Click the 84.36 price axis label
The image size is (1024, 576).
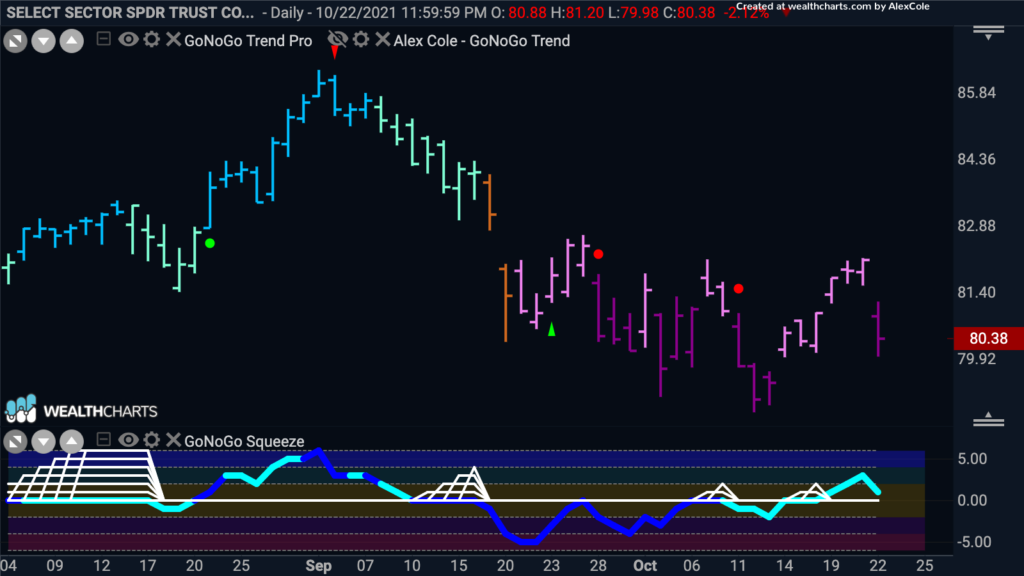click(977, 159)
